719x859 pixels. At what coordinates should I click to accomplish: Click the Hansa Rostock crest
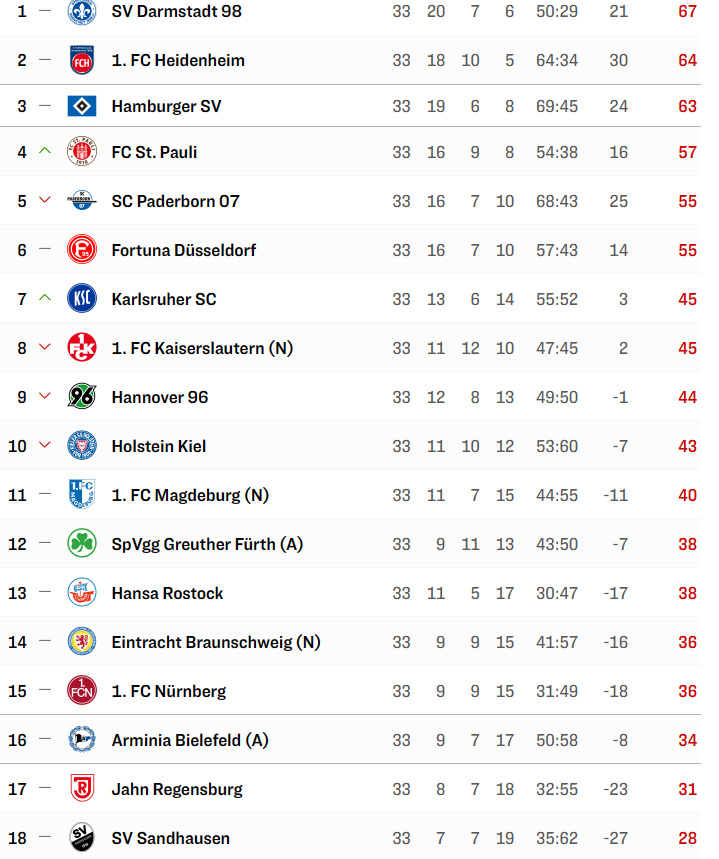click(x=82, y=593)
